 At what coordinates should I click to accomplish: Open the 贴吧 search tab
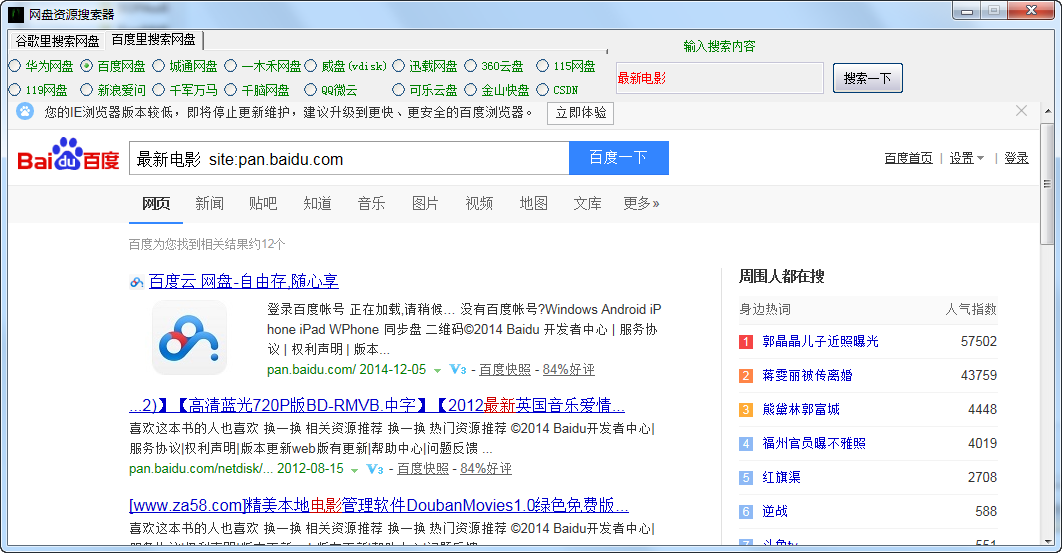(263, 203)
